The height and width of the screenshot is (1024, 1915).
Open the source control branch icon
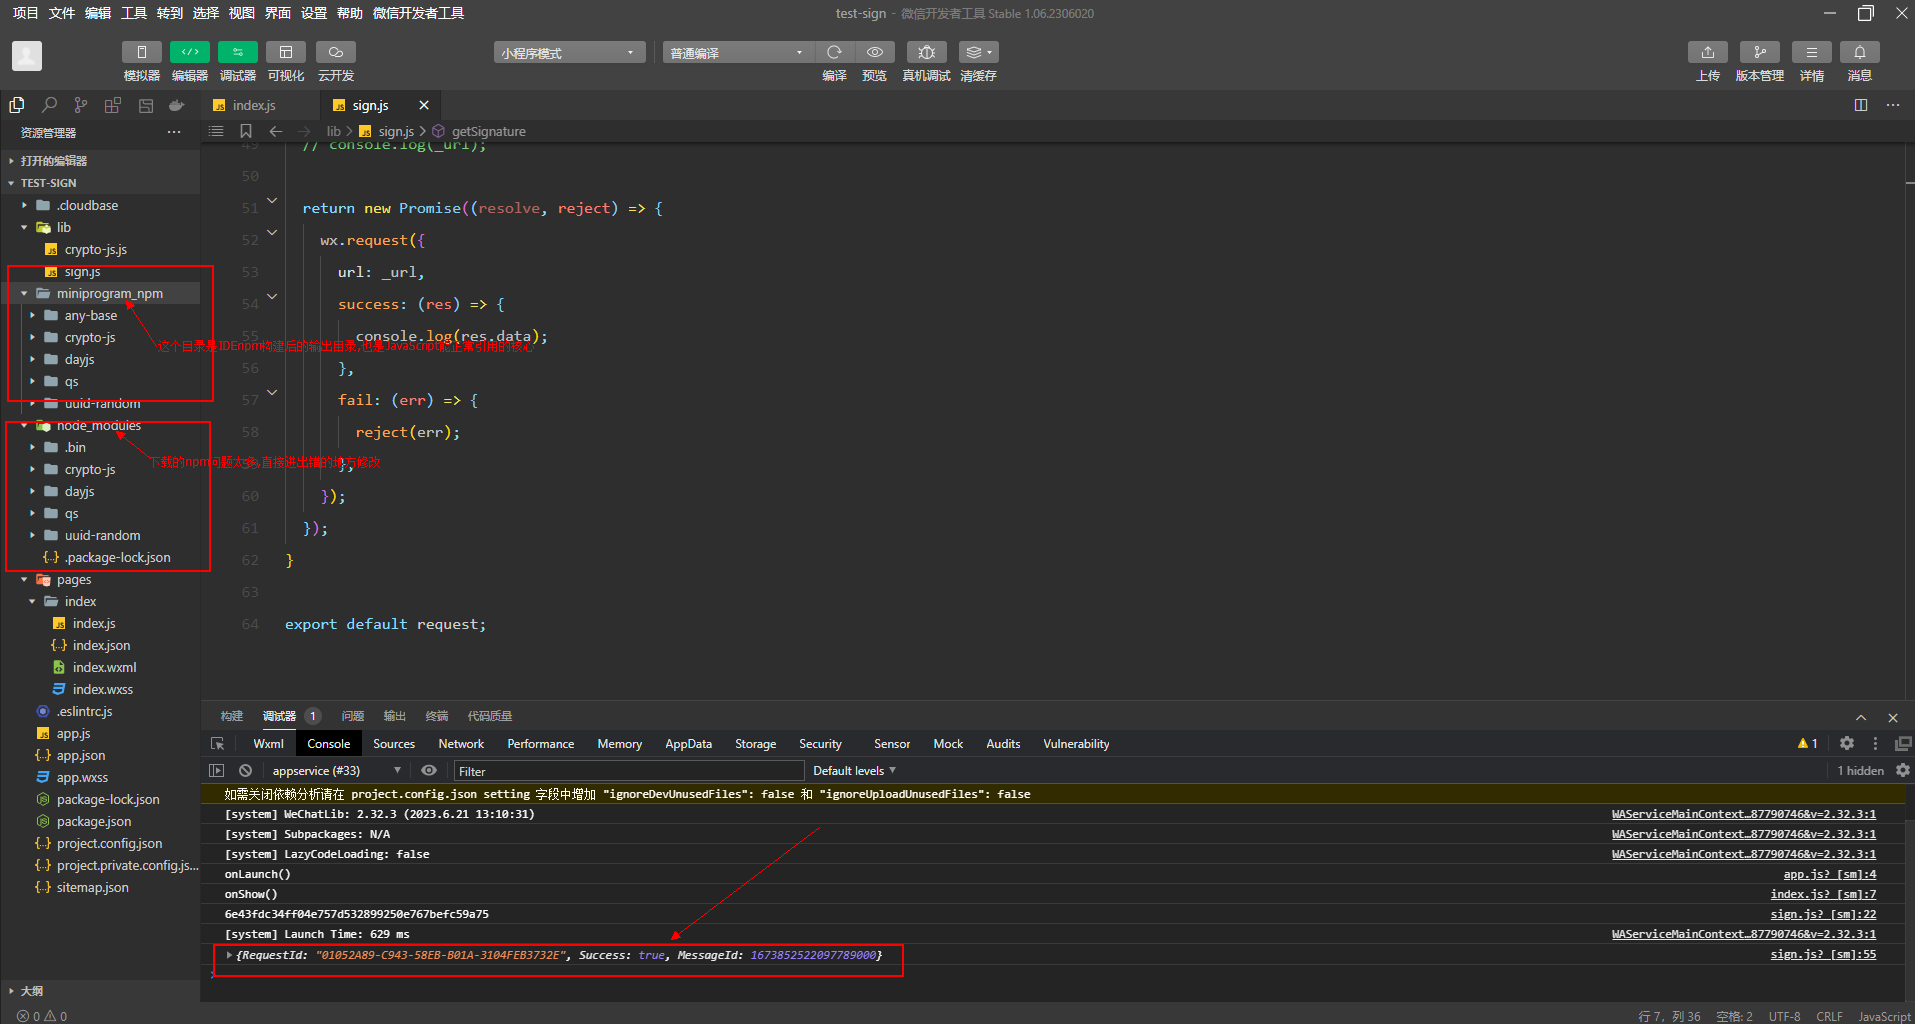(x=81, y=105)
